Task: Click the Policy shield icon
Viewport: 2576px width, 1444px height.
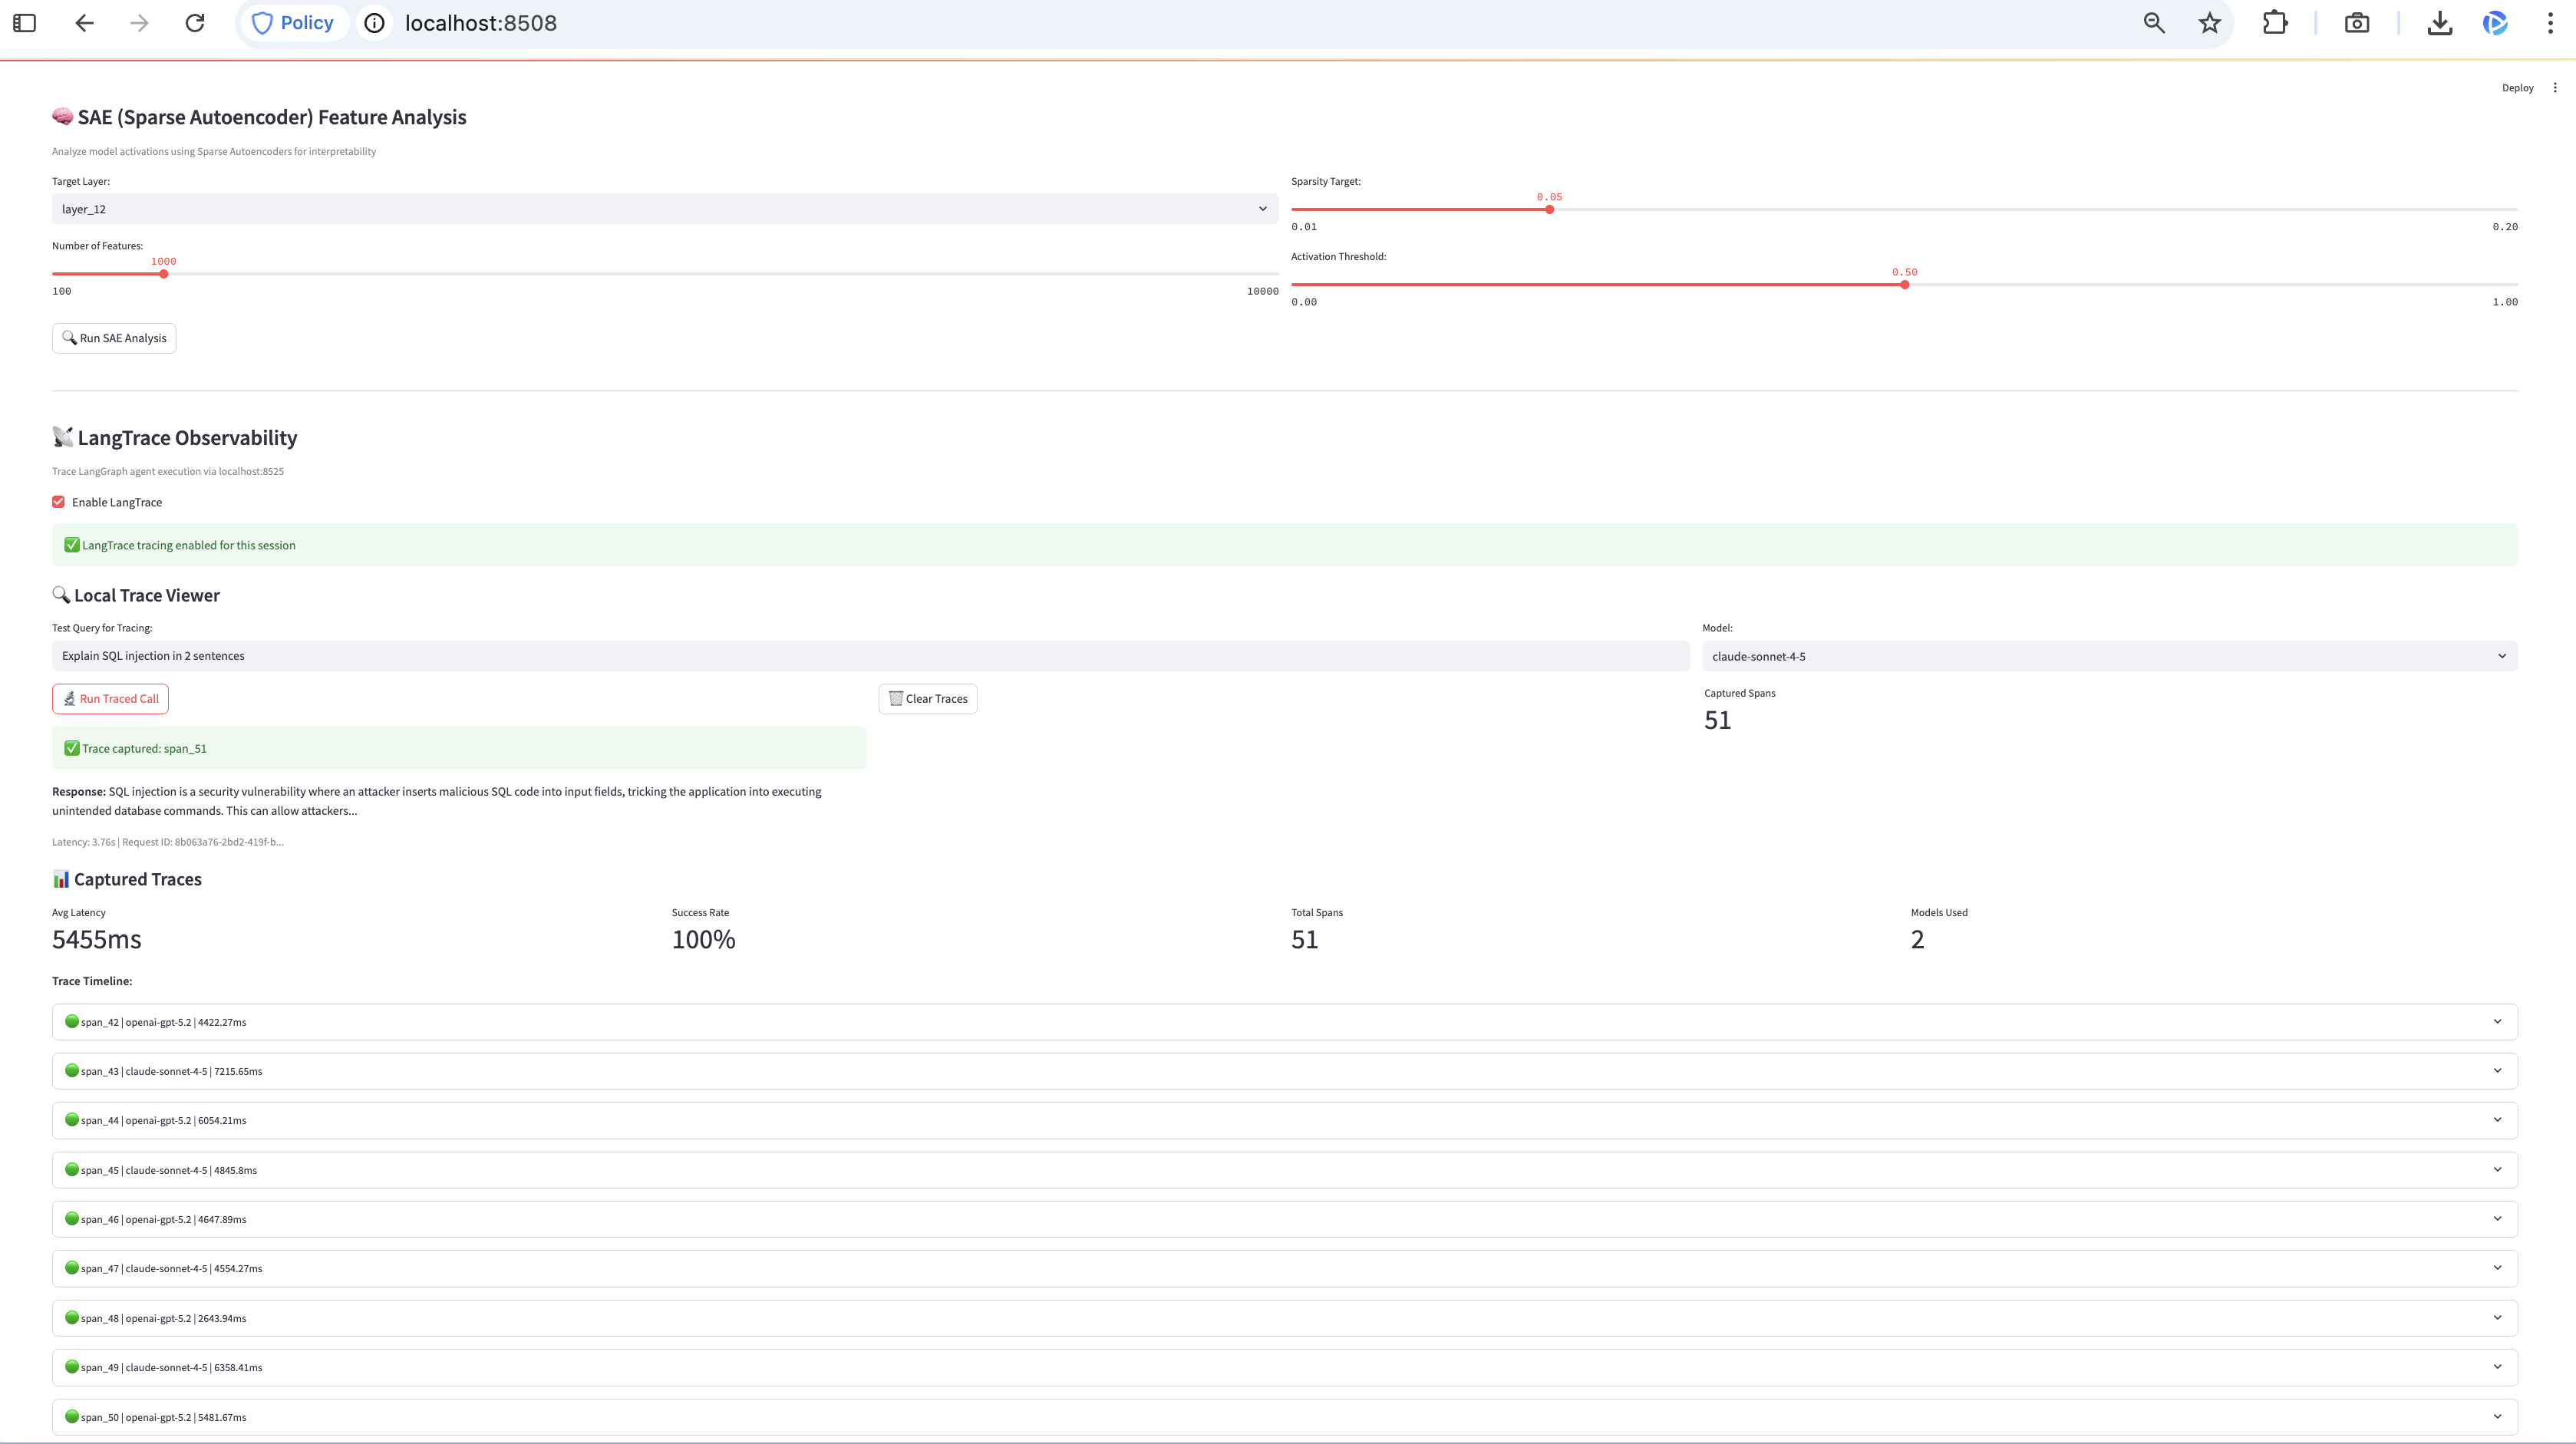Action: 262,23
